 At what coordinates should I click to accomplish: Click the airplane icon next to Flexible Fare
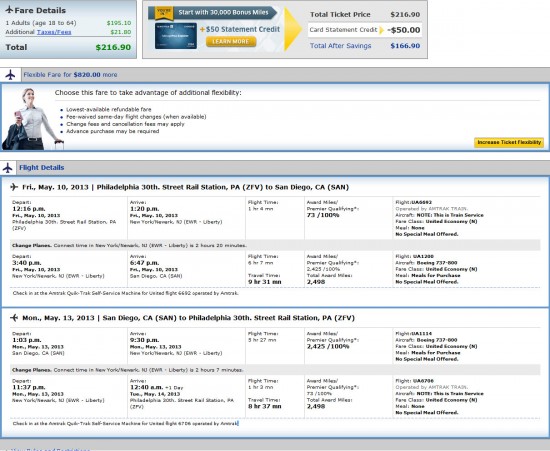(10, 75)
